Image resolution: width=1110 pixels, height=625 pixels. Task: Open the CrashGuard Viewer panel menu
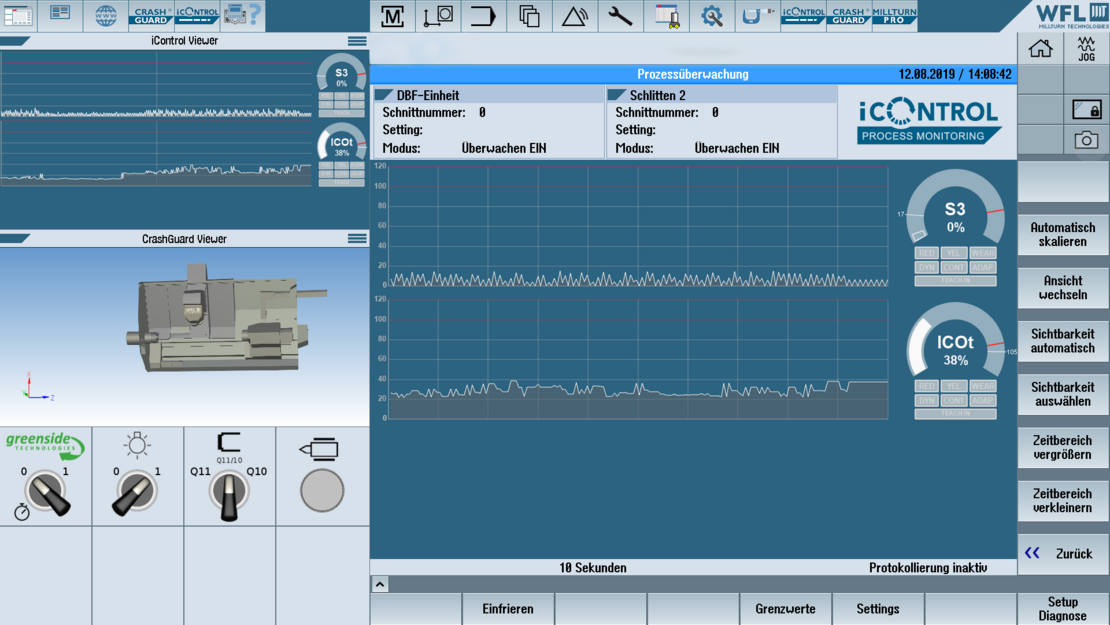pyautogui.click(x=357, y=239)
